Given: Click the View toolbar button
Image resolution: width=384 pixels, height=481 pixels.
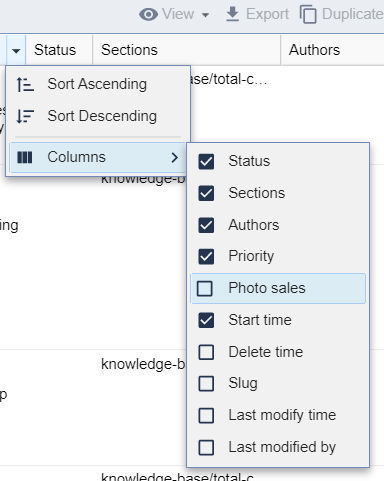Looking at the screenshot, I should 174,14.
